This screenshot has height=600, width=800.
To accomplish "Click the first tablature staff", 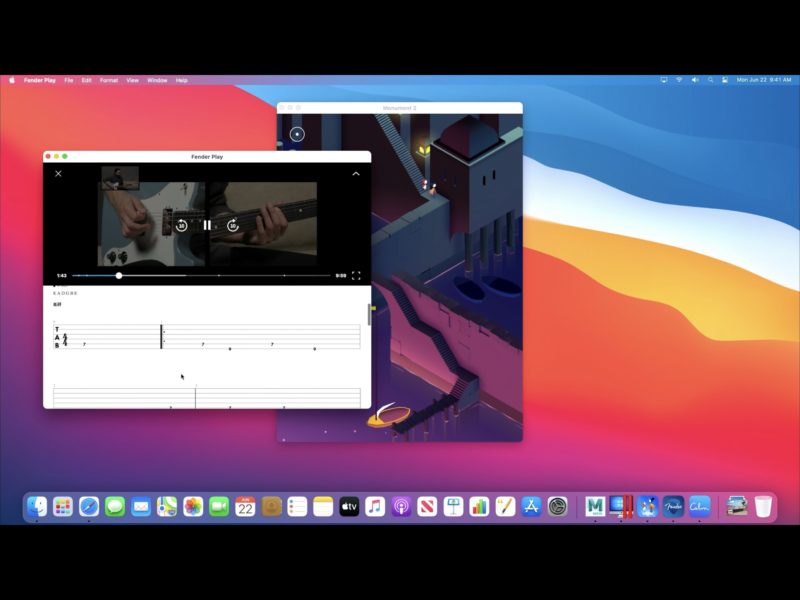I will (207, 337).
